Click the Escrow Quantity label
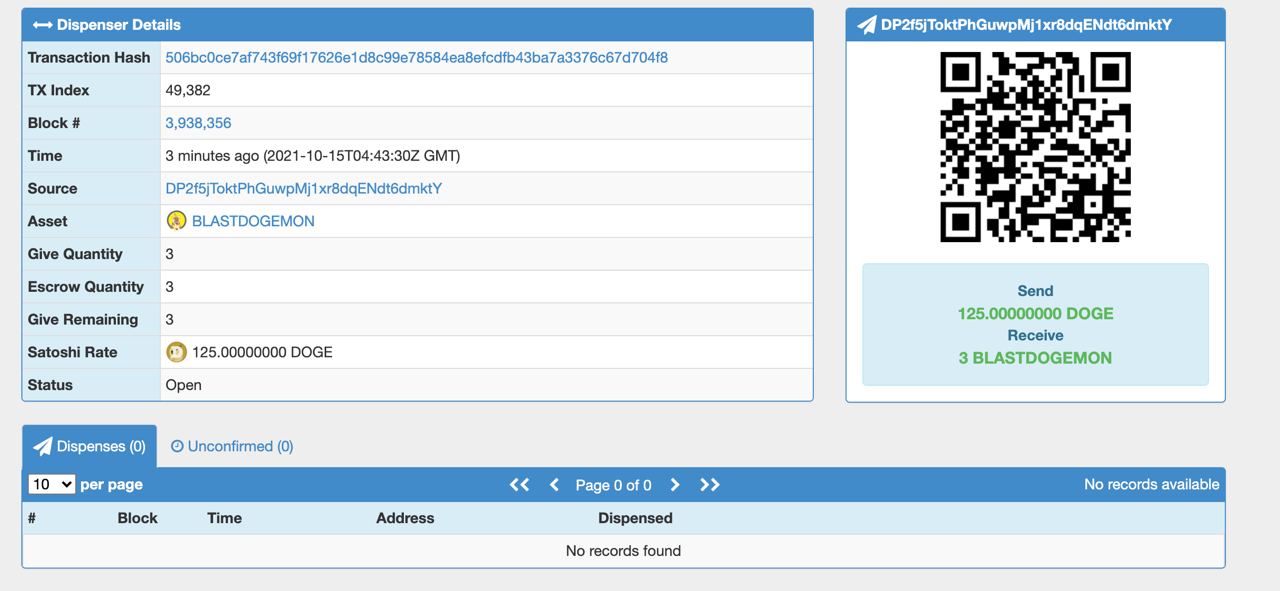 [x=86, y=287]
